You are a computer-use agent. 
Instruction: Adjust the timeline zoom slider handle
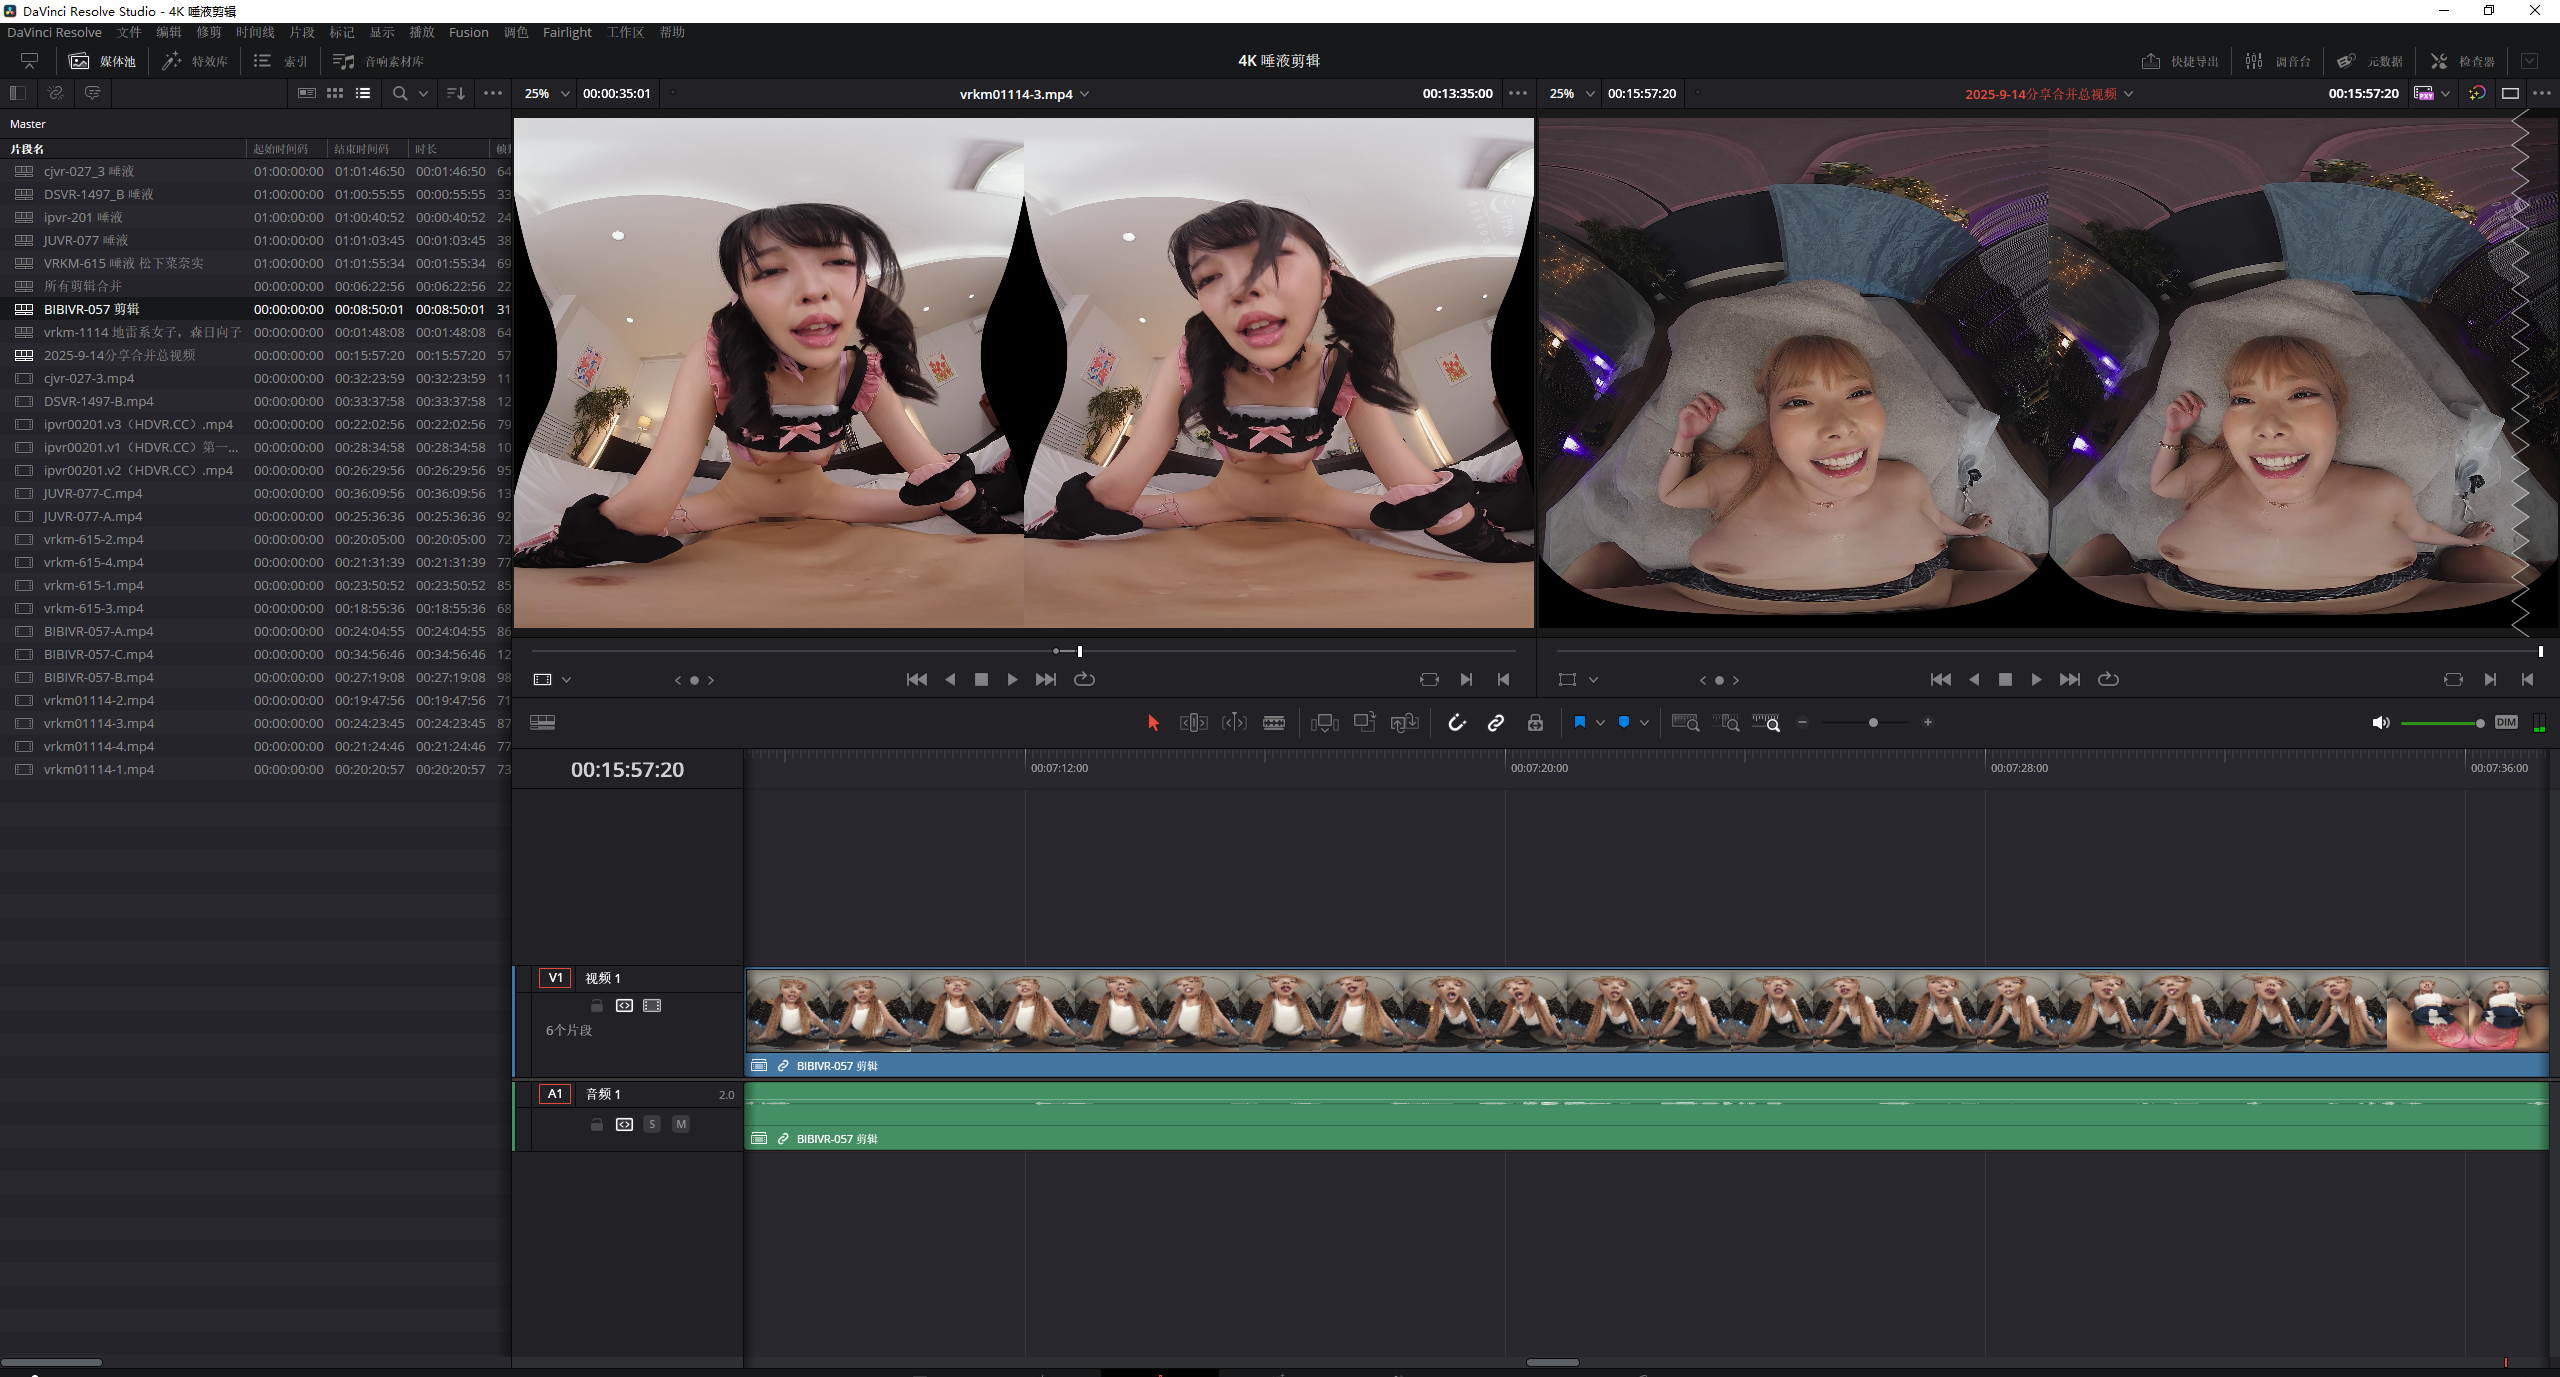click(x=1873, y=722)
